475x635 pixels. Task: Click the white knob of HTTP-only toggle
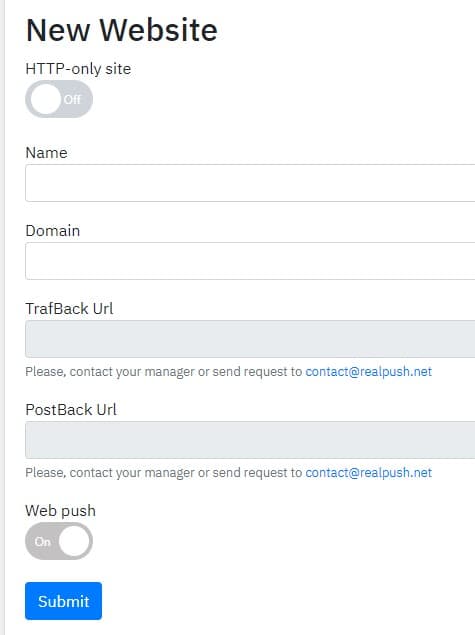pos(45,99)
